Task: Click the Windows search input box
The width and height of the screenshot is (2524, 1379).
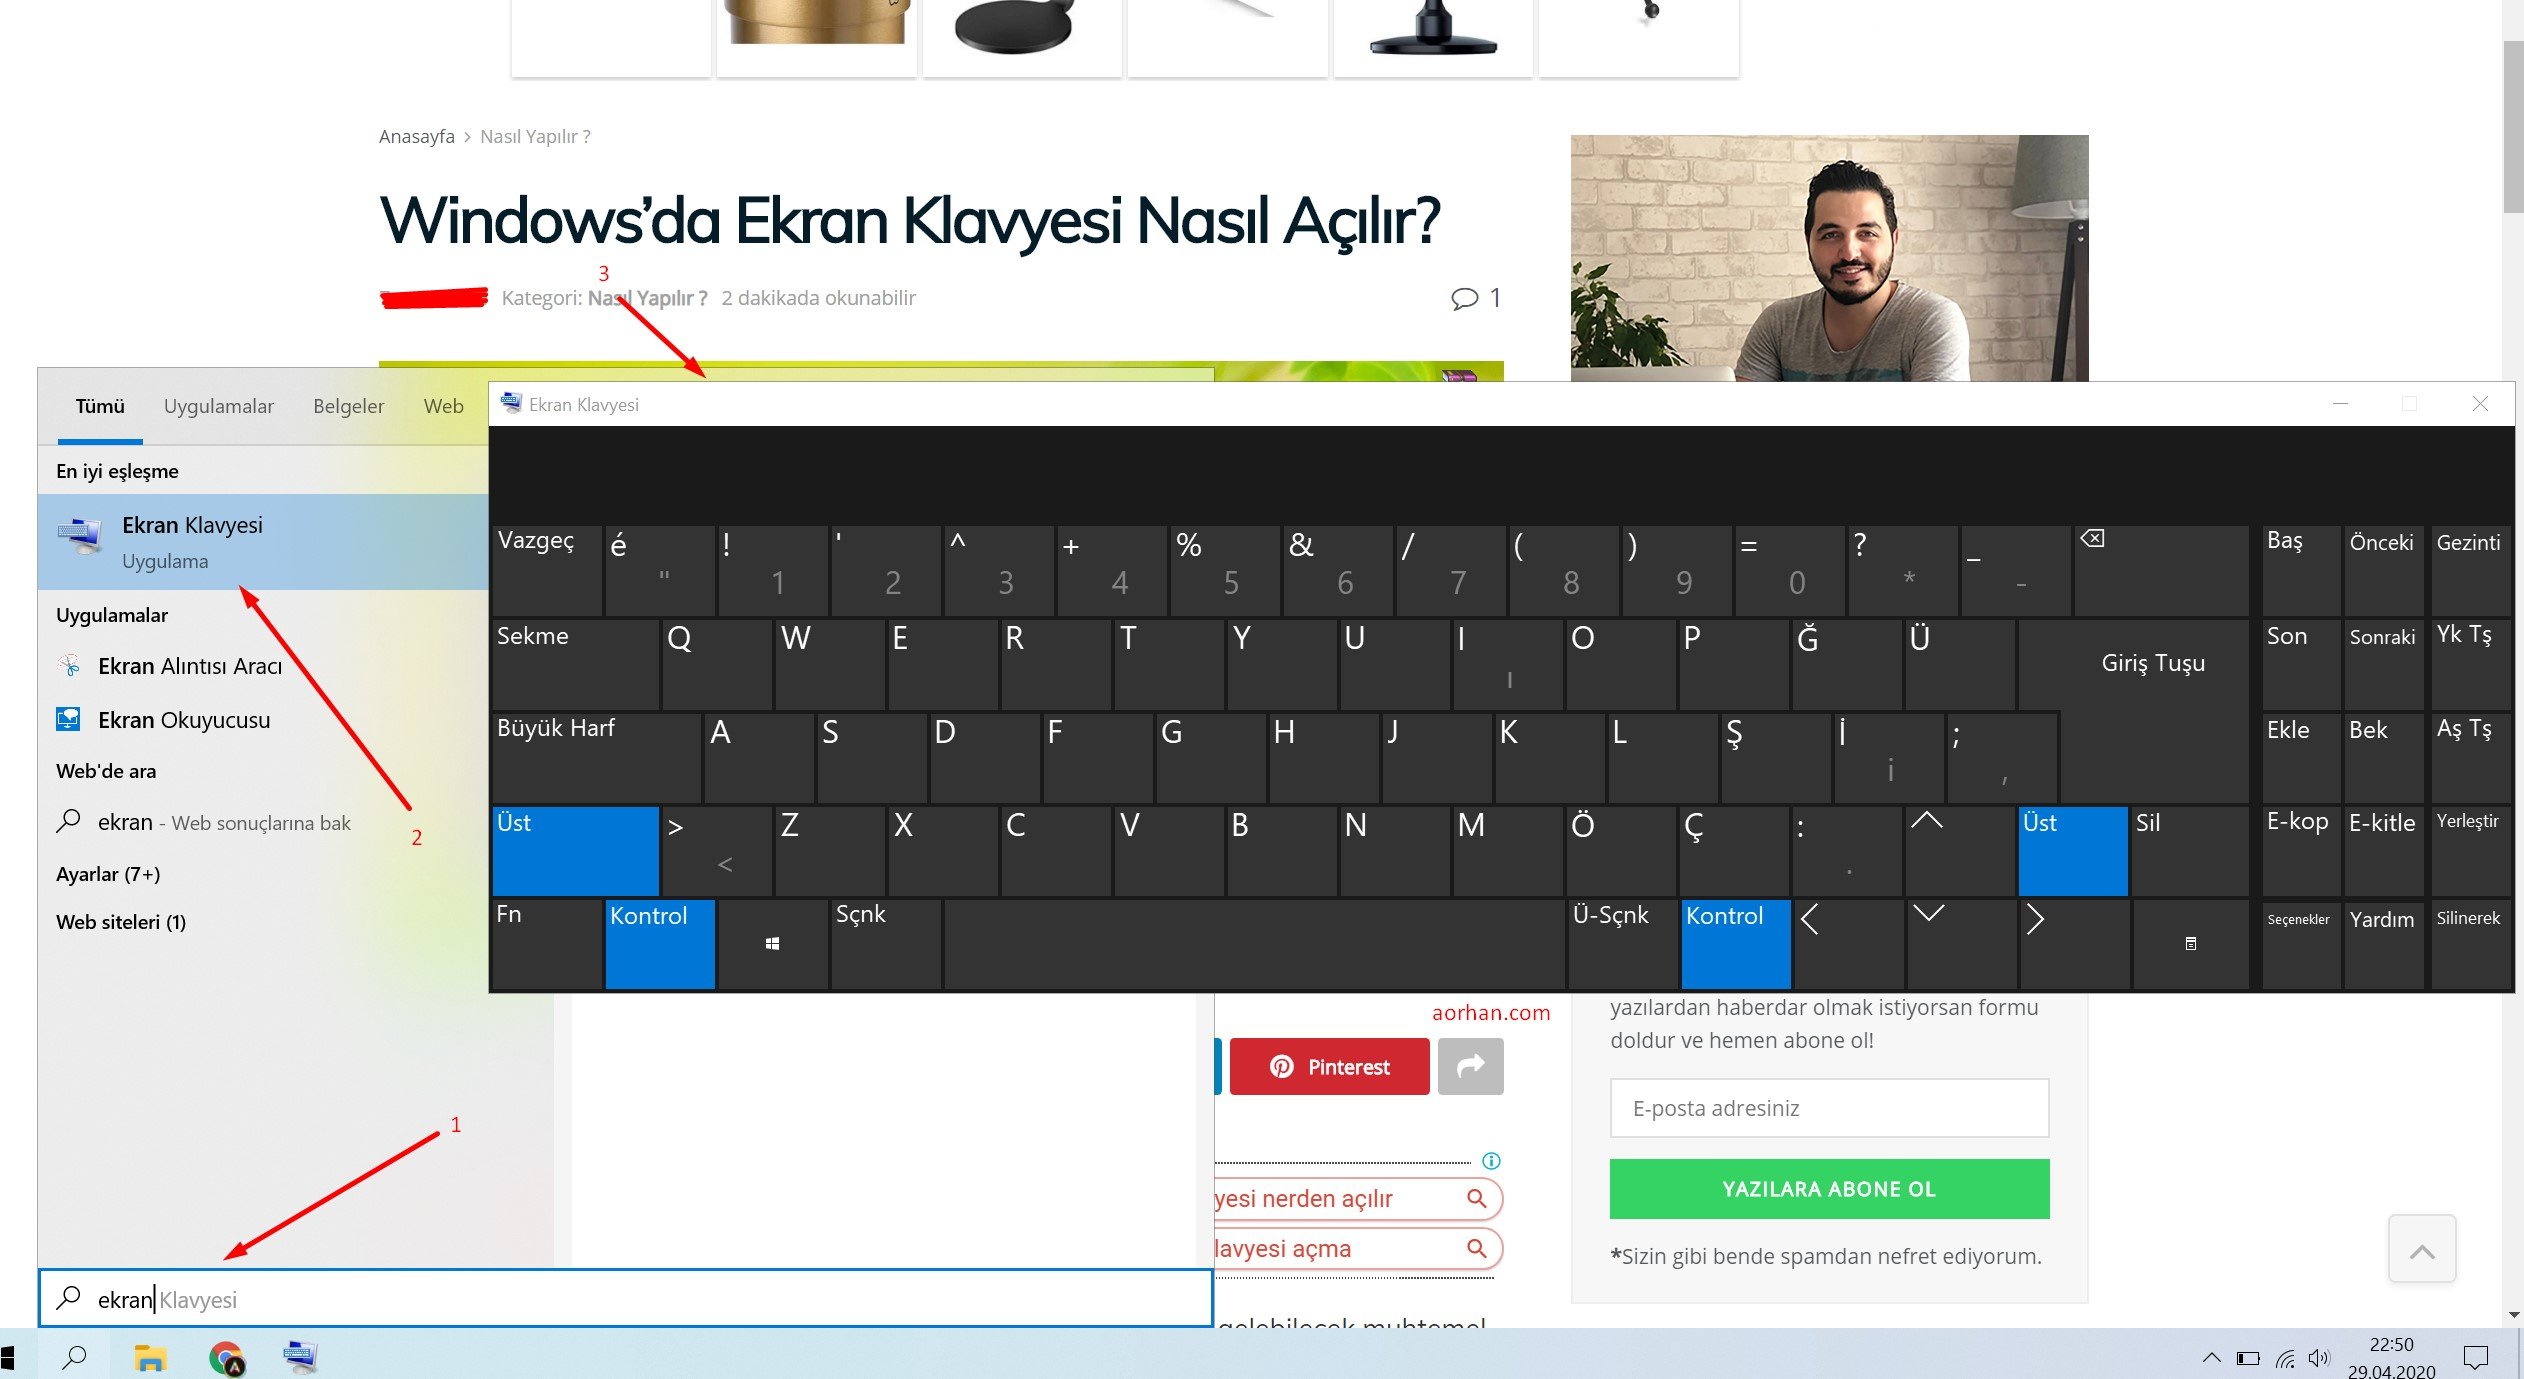Action: click(626, 1299)
